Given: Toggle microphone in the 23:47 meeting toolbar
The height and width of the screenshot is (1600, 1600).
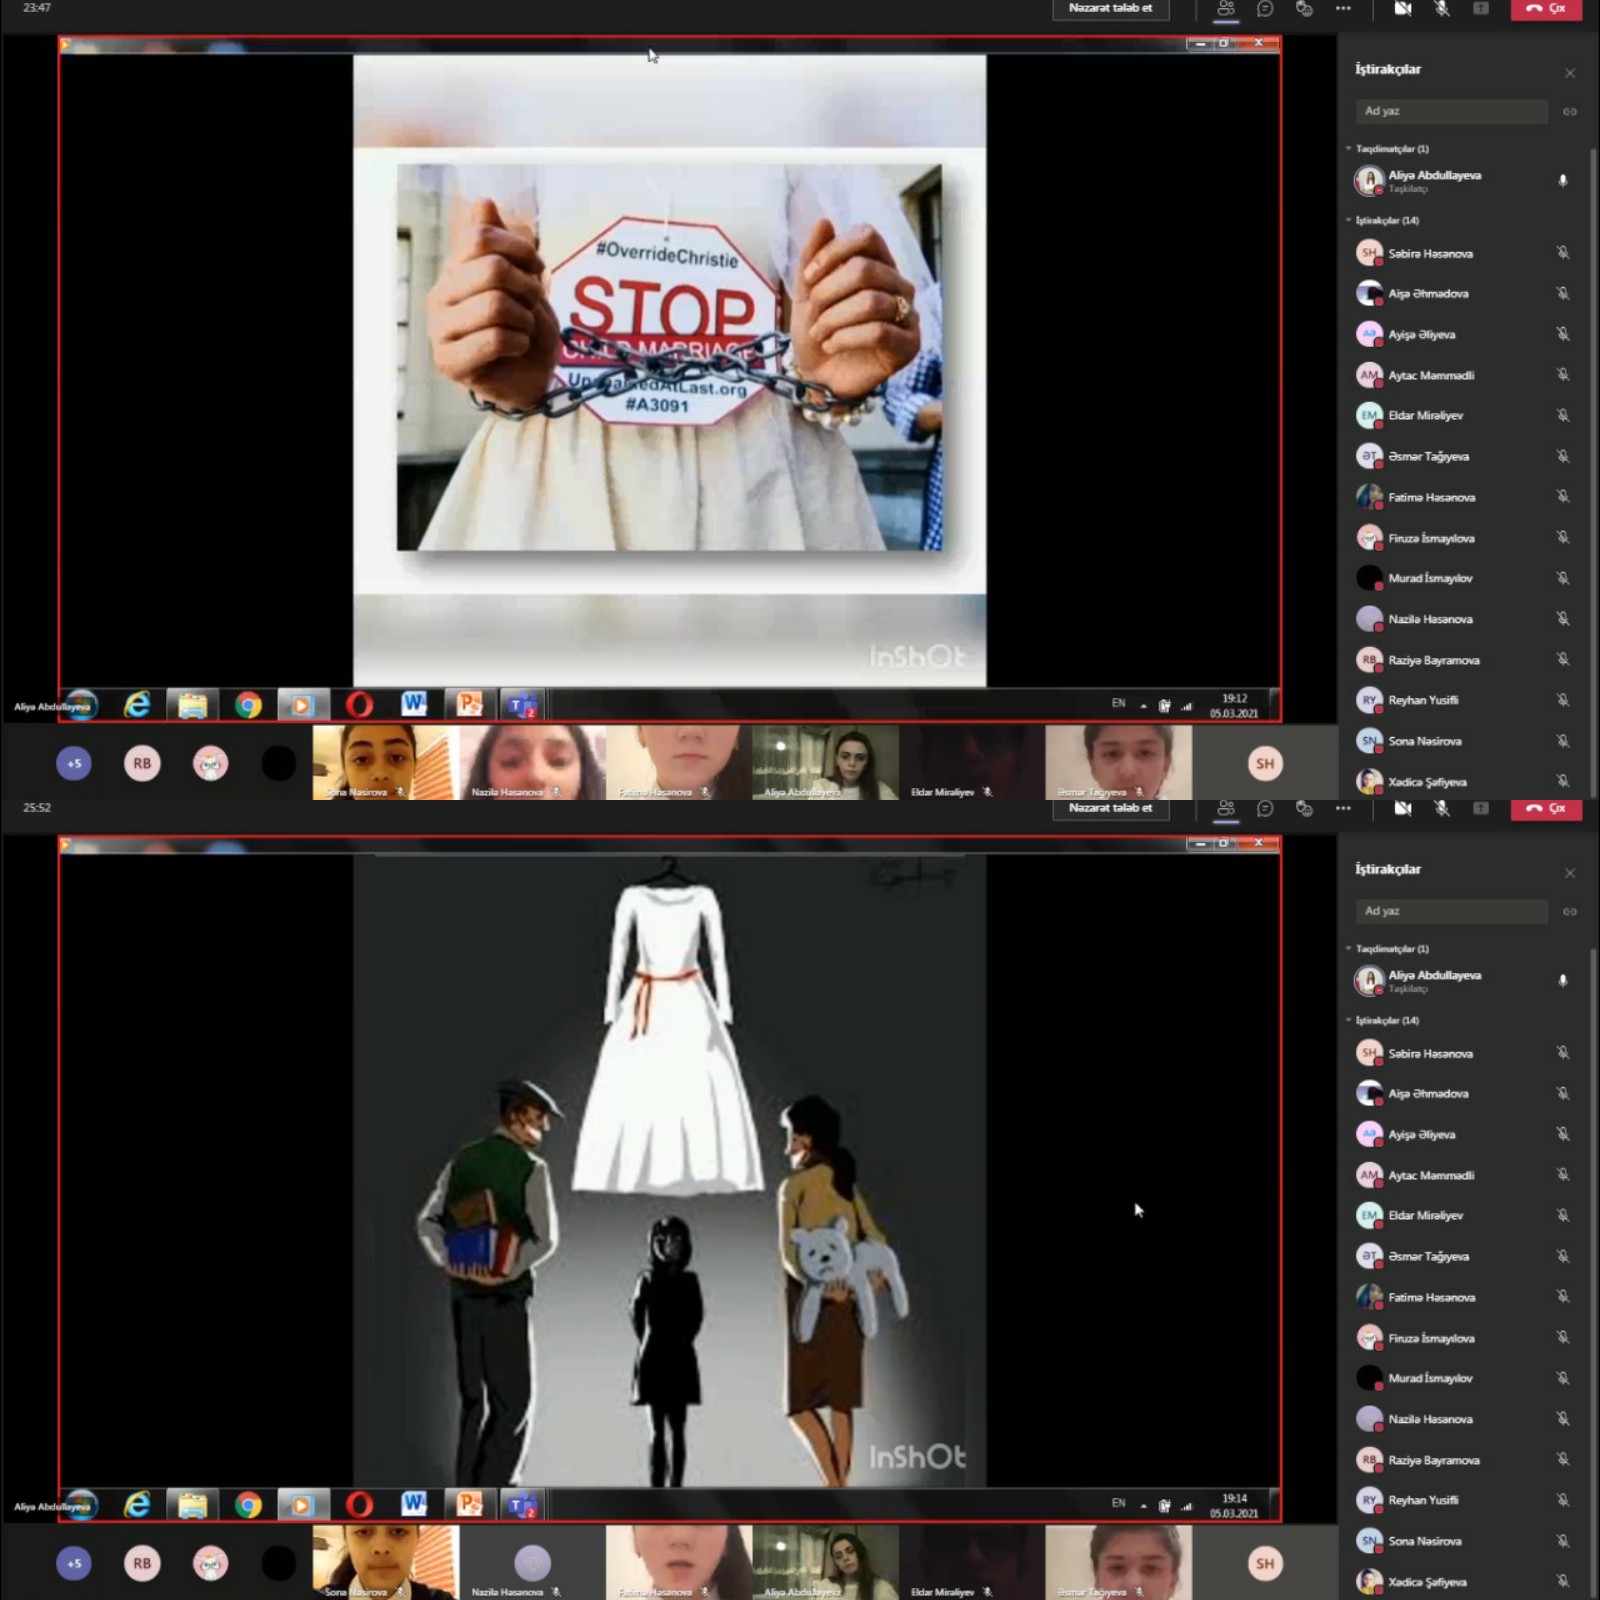Looking at the screenshot, I should [1442, 9].
